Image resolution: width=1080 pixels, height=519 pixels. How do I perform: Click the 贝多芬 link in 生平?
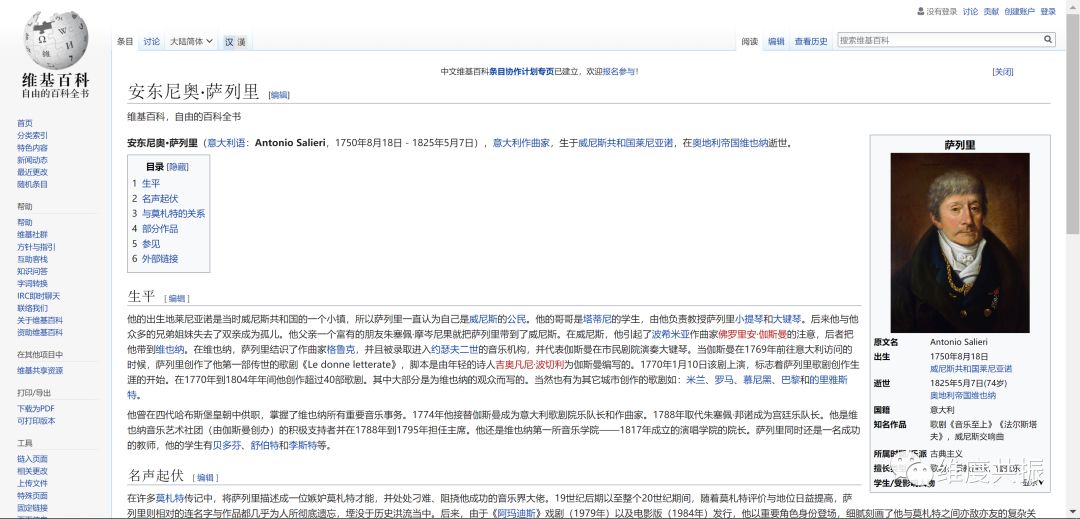click(x=227, y=445)
